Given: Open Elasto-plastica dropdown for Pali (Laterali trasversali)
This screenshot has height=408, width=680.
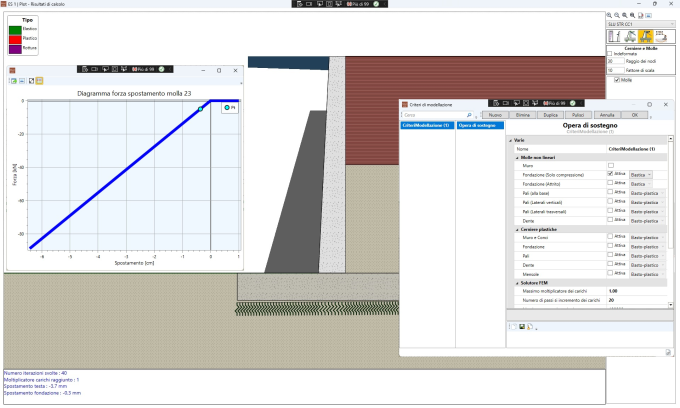Looking at the screenshot, I should pyautogui.click(x=647, y=212).
